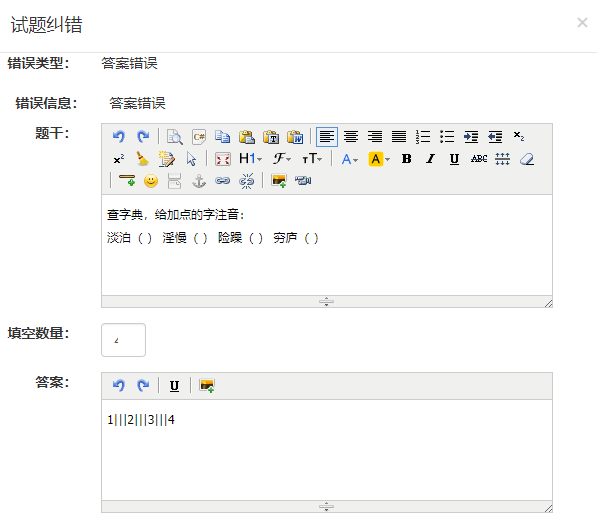The image size is (597, 523).
Task: Click the eraser remove-format icon
Action: tap(527, 159)
